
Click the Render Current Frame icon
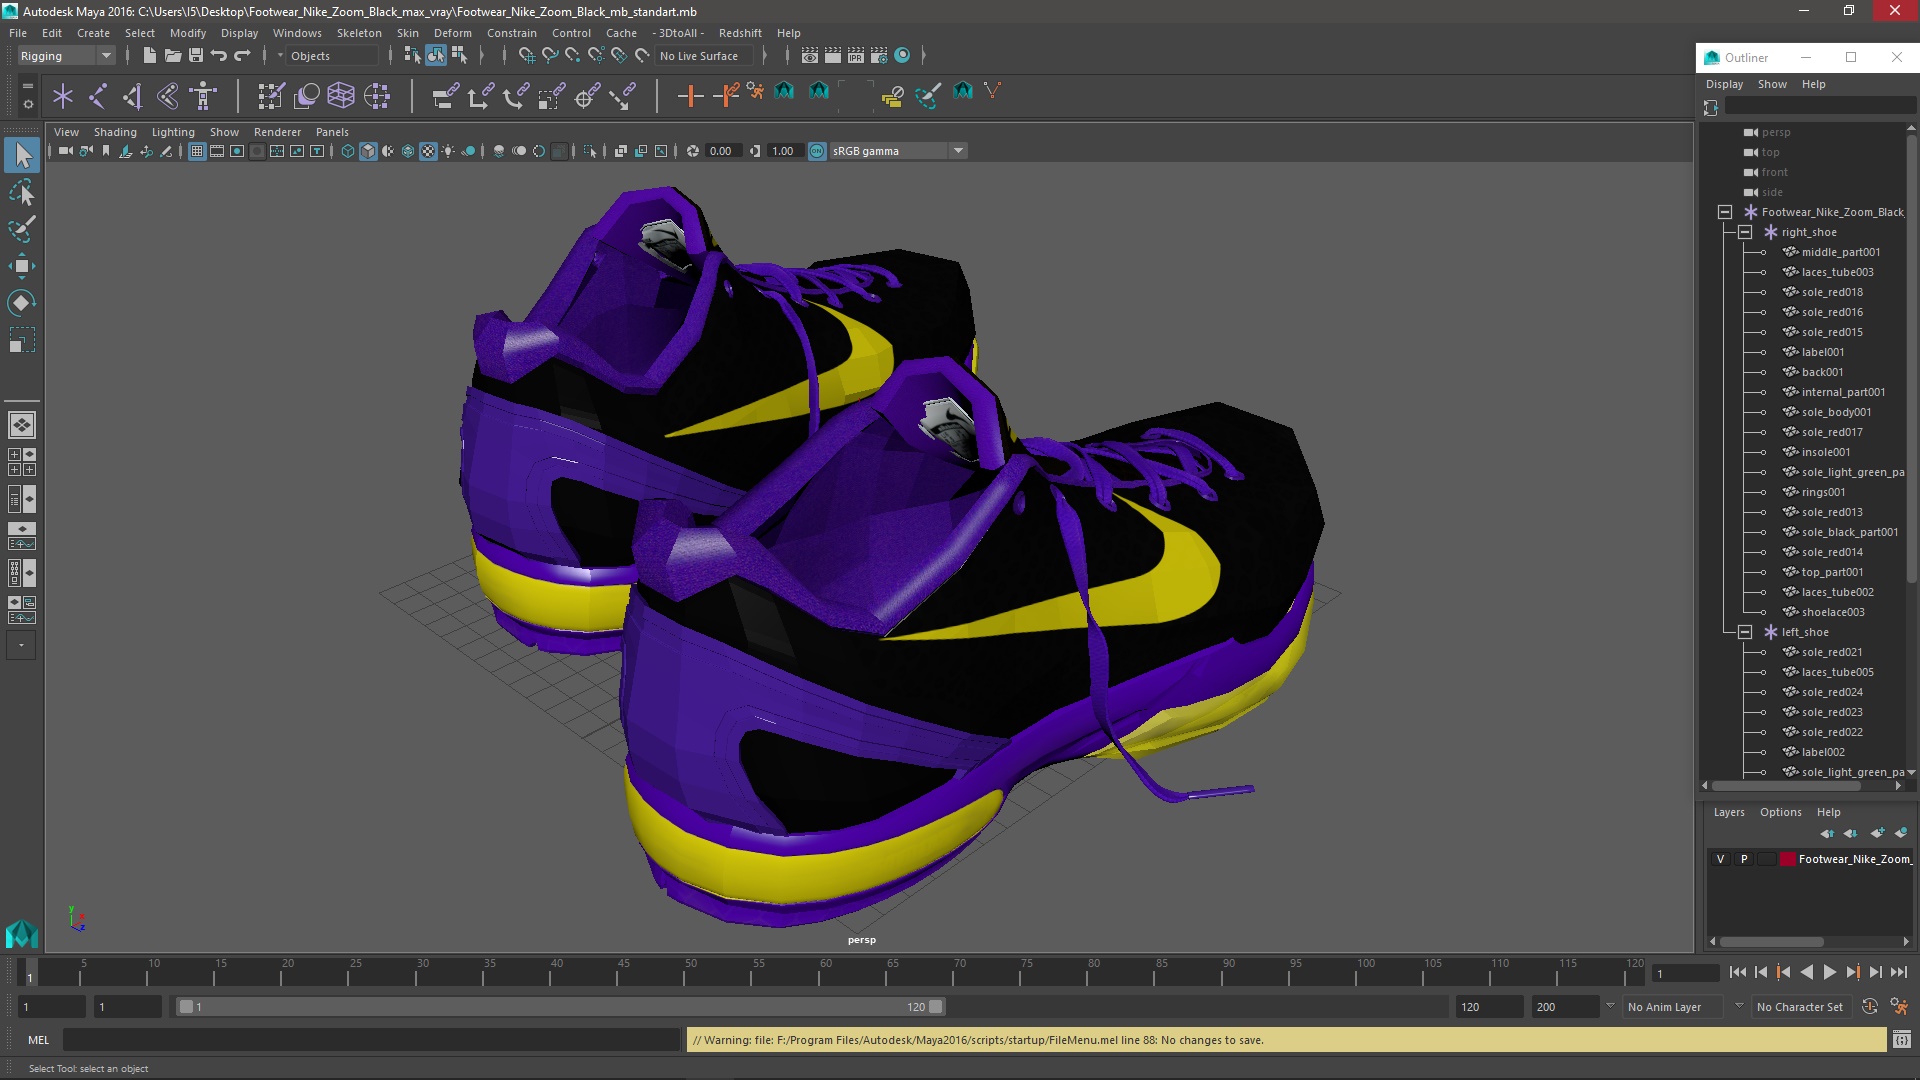click(x=832, y=56)
